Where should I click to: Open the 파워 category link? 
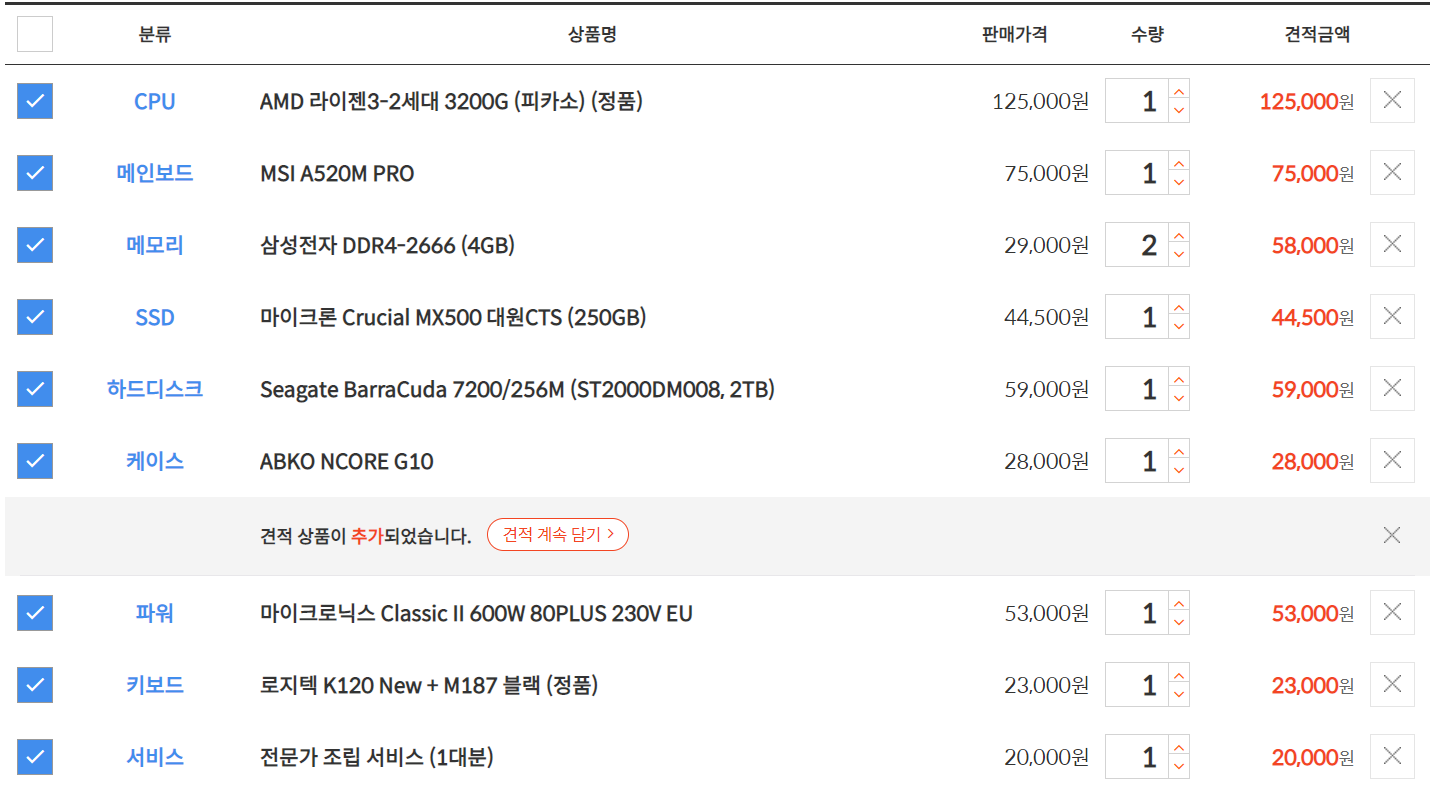155,613
